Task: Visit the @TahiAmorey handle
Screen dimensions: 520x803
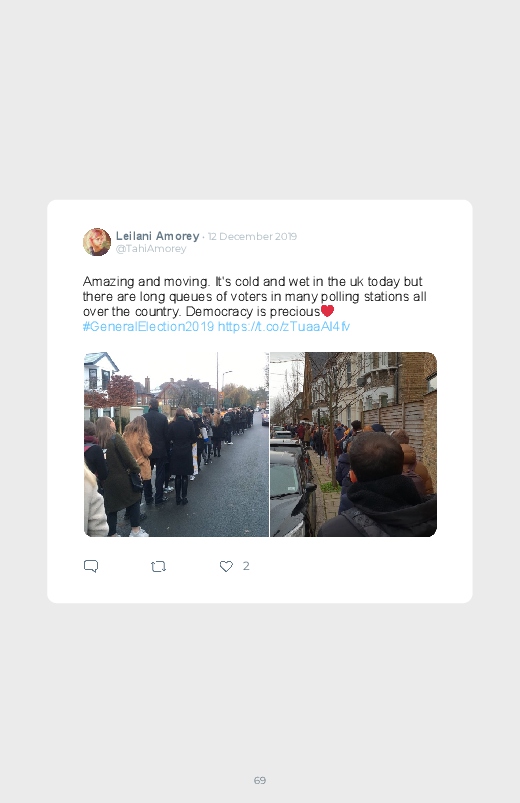Action: (x=151, y=248)
